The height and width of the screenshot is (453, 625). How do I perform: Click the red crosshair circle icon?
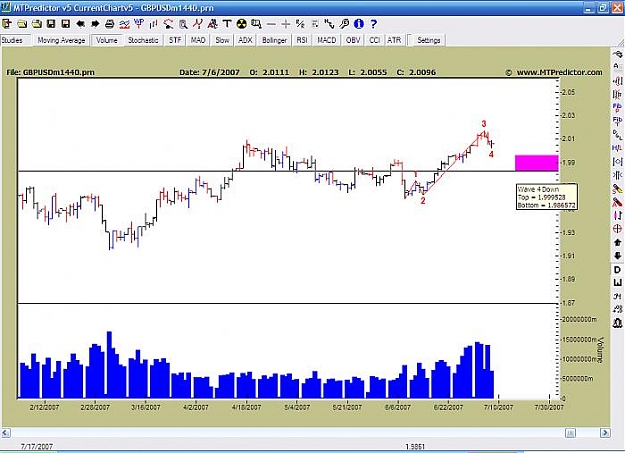click(x=617, y=228)
